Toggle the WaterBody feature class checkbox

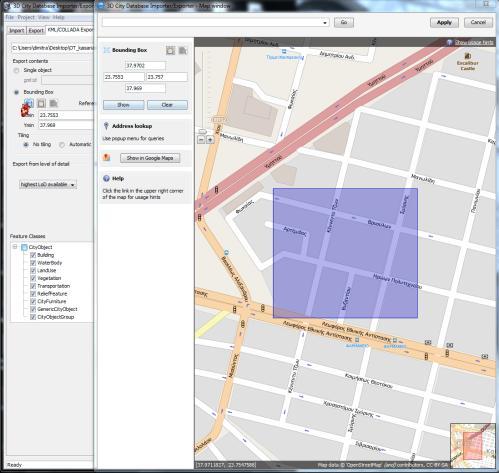[x=33, y=263]
